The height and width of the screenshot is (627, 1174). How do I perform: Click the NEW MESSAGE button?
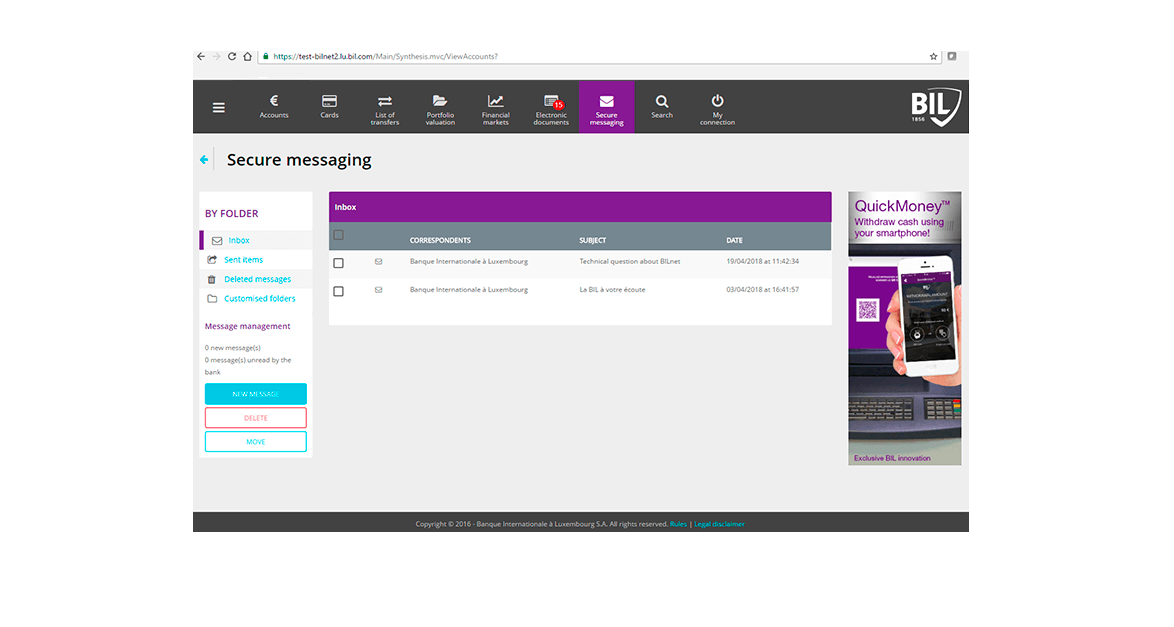point(255,394)
